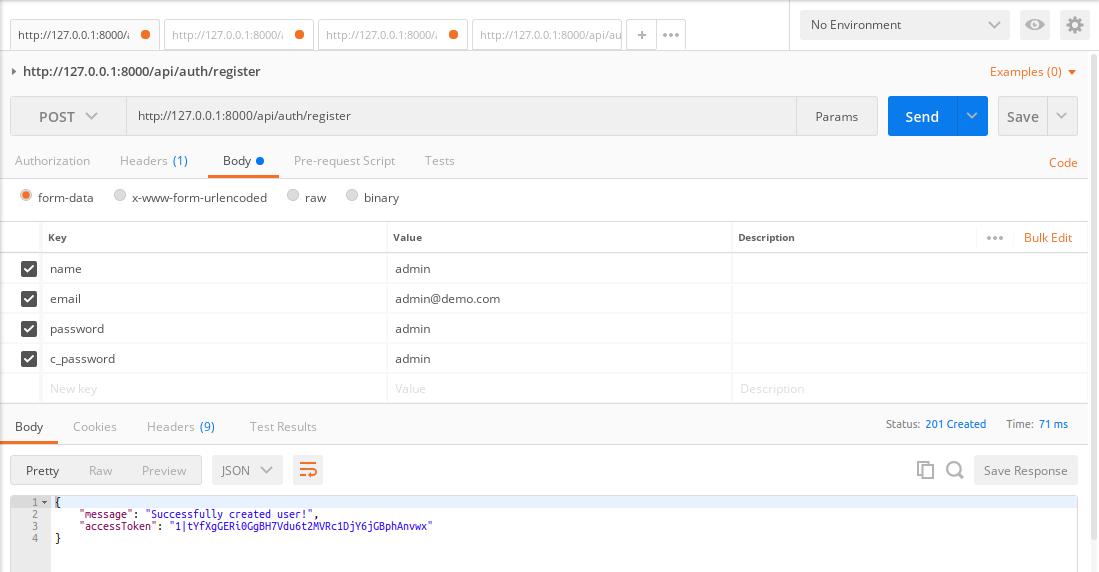
Task: Click the plus icon to add new tab
Action: click(x=642, y=35)
